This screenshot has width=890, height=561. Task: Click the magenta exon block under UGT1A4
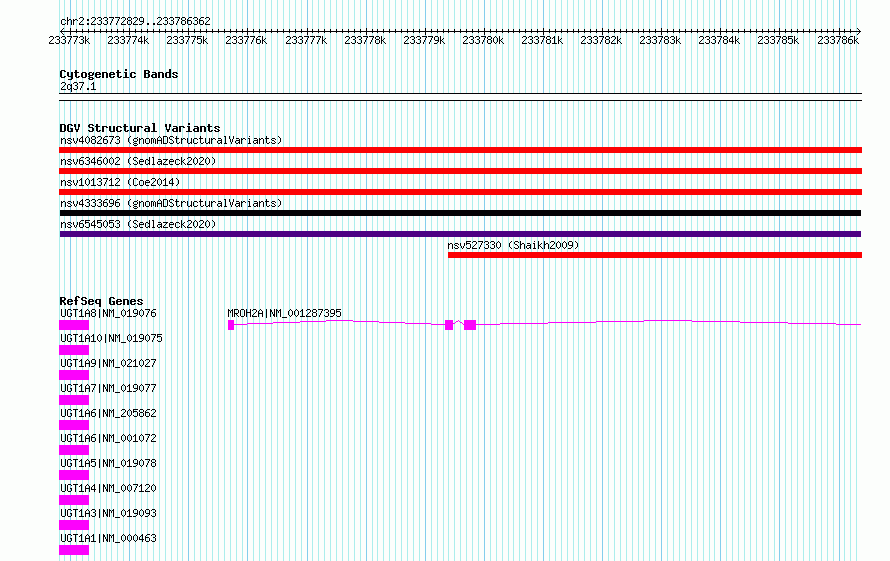tap(74, 500)
